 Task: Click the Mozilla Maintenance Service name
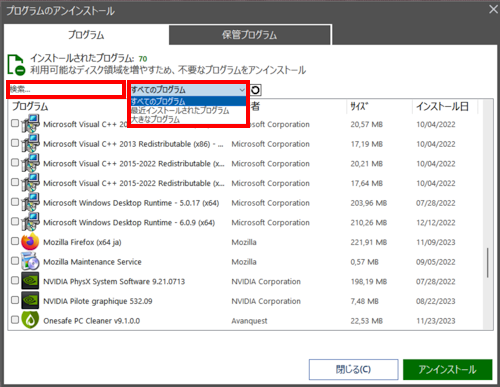[x=92, y=262]
